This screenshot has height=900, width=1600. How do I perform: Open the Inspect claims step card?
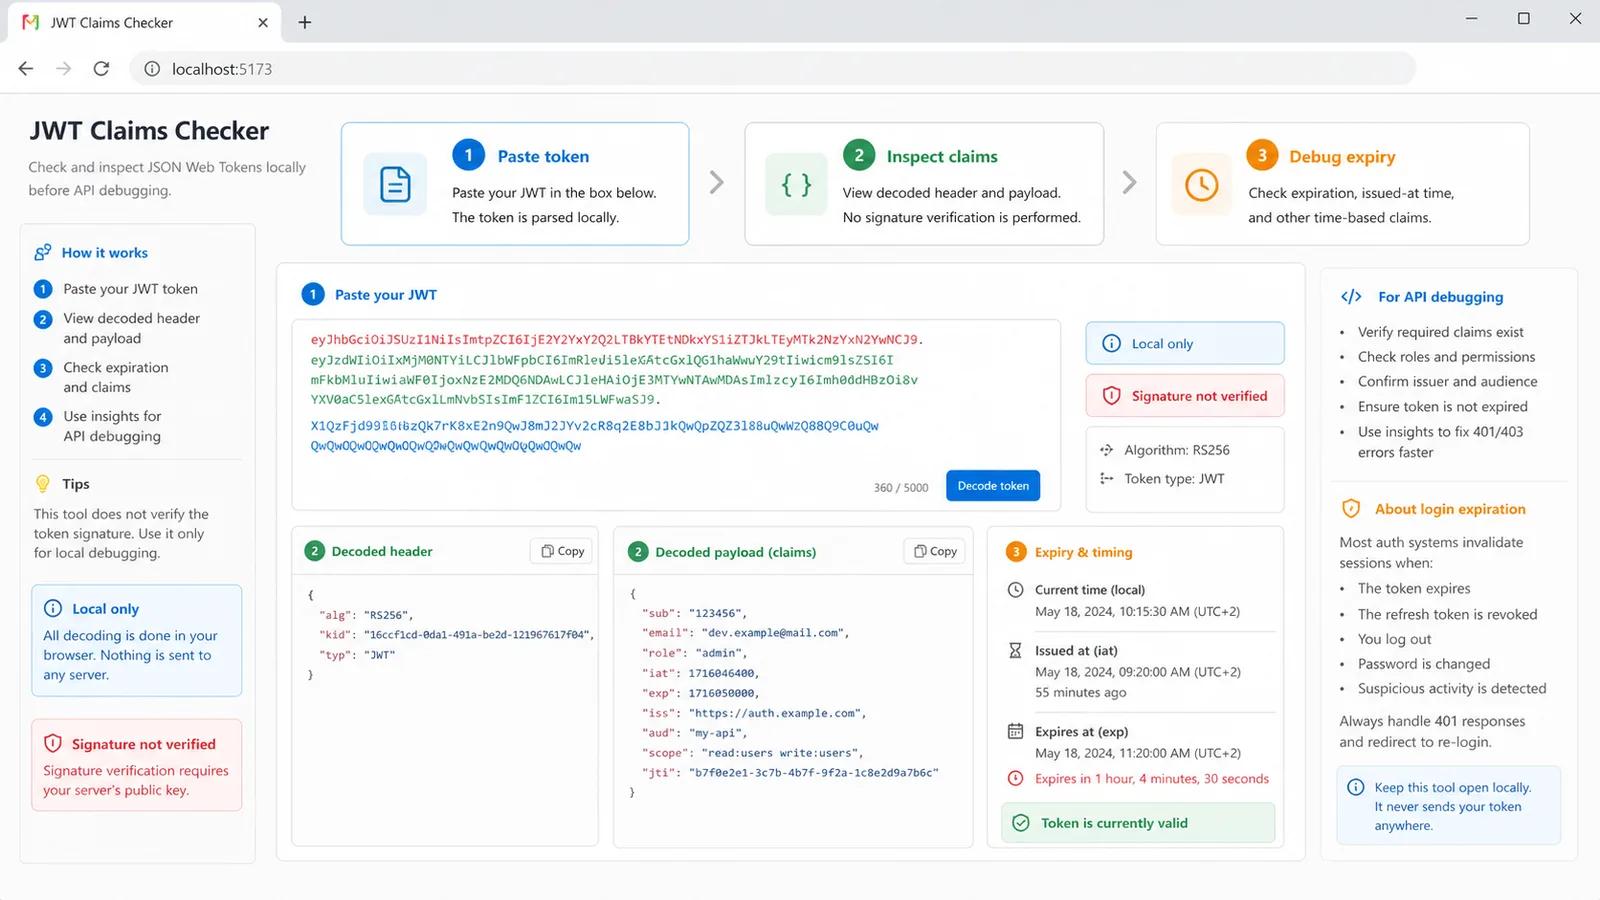click(x=924, y=184)
